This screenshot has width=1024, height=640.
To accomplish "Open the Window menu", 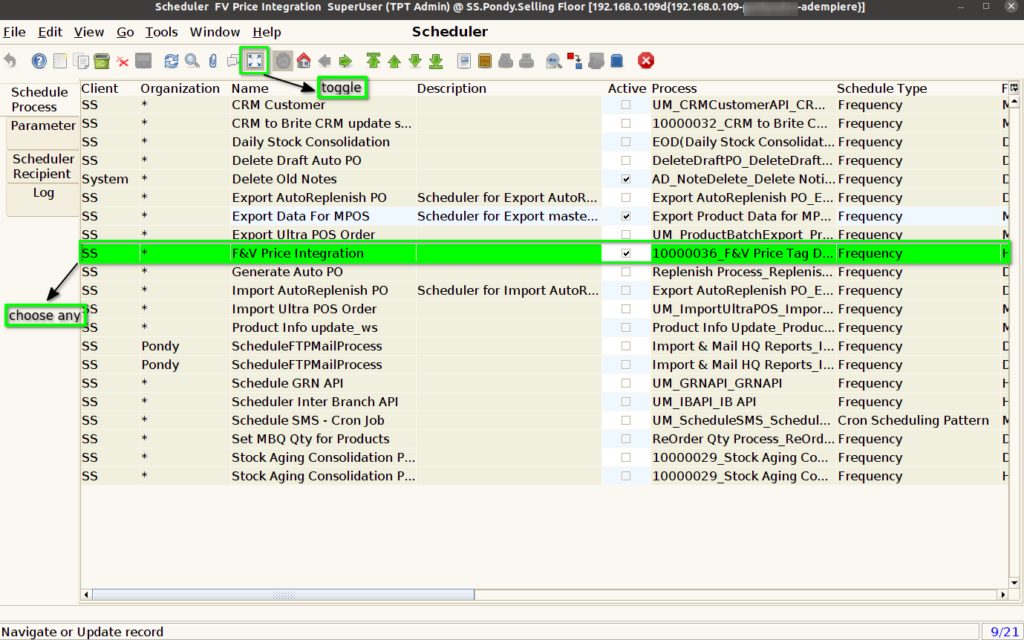I will 215,32.
